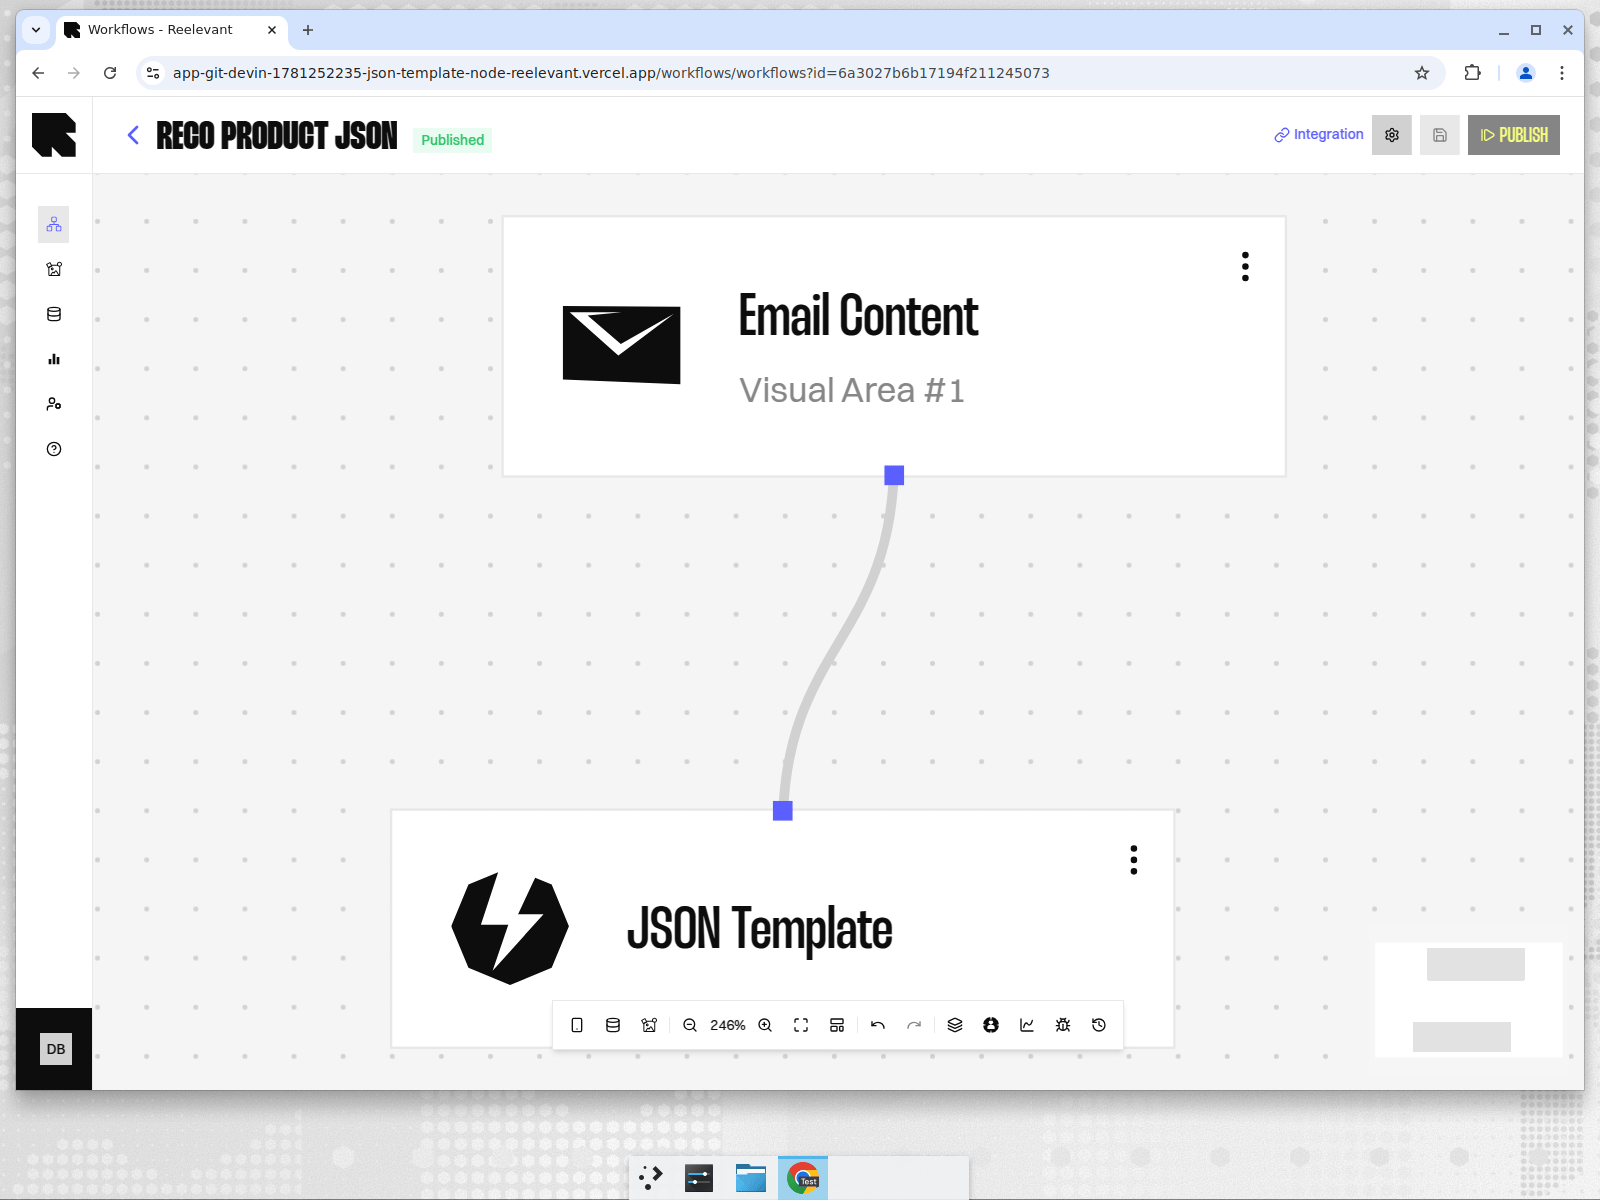Click the Visual Area #1 subtitle
1600x1200 pixels.
point(851,390)
